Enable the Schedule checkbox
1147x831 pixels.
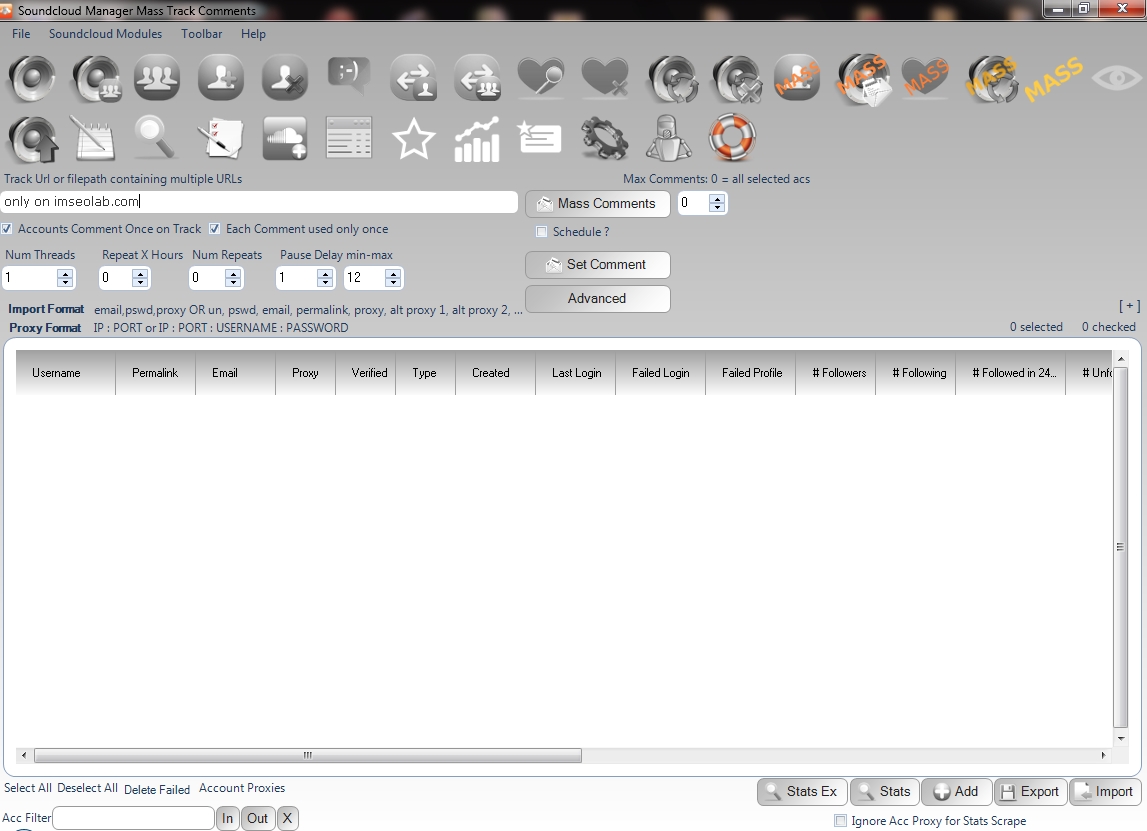541,232
